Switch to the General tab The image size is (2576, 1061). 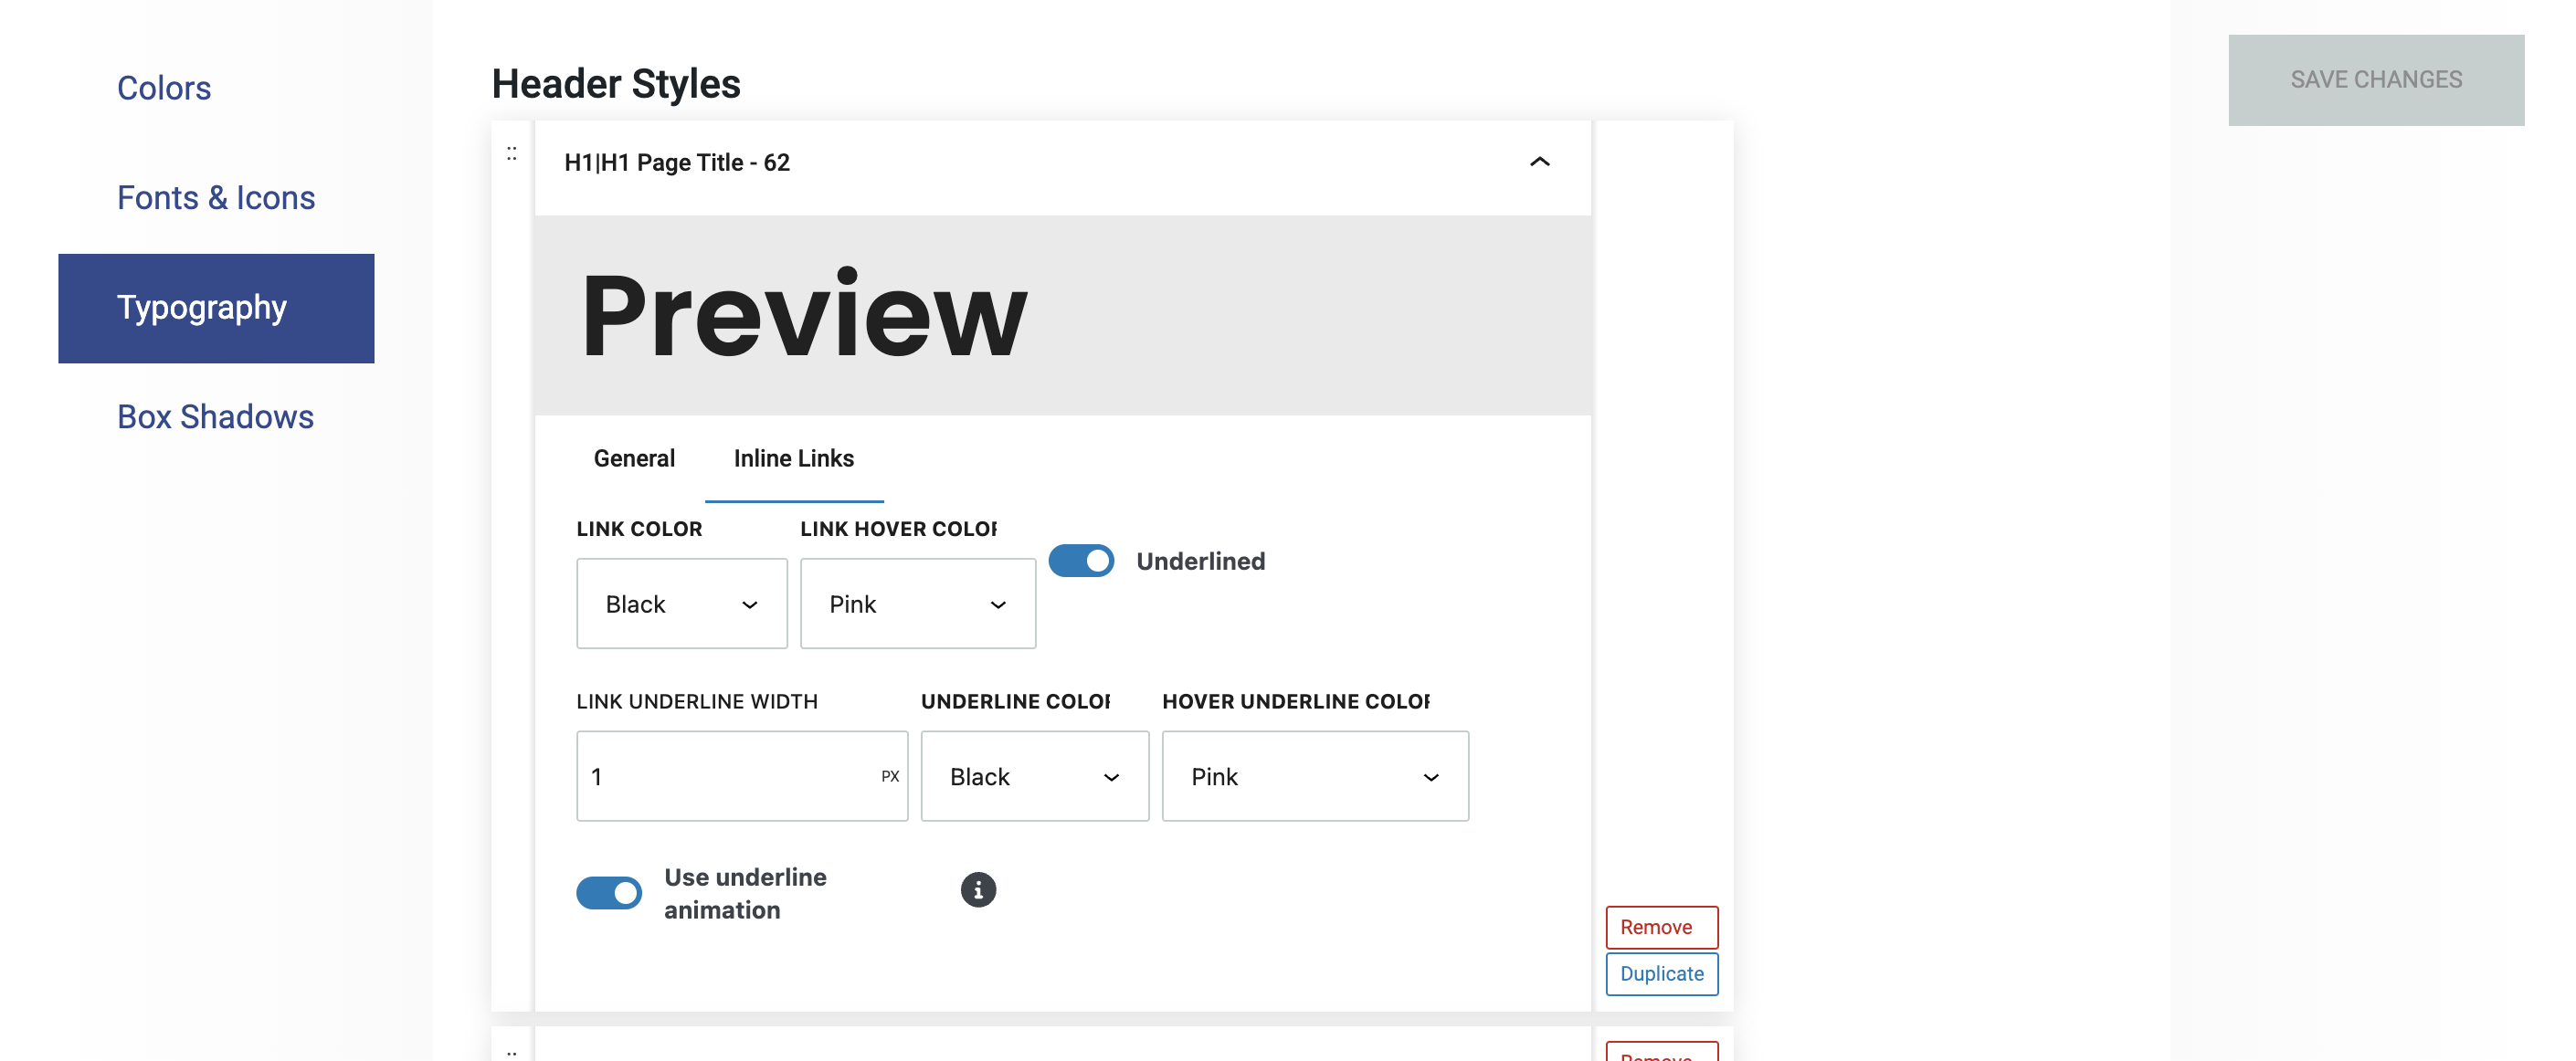pos(634,459)
